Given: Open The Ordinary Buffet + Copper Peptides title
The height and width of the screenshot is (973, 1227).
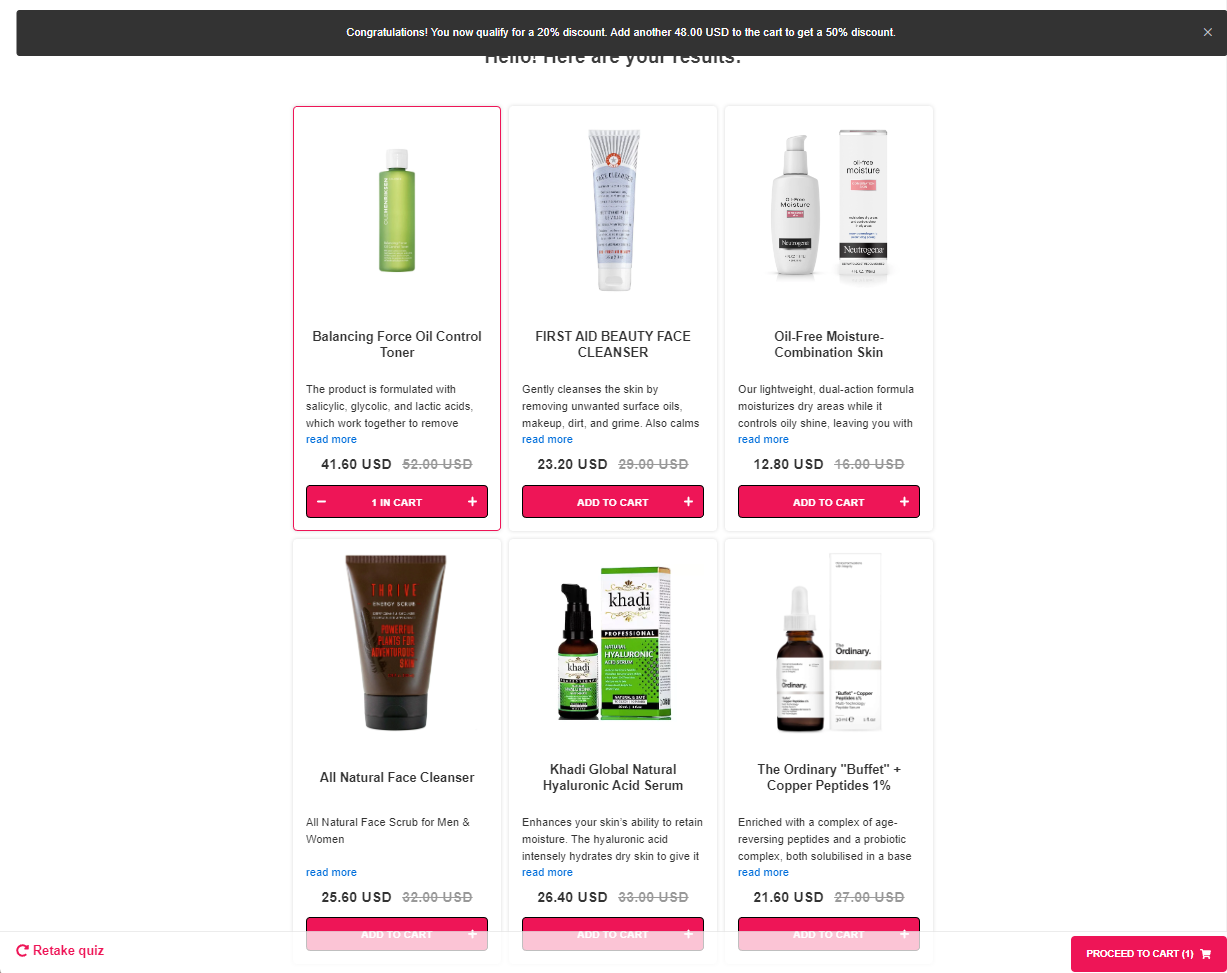Looking at the screenshot, I should tap(829, 777).
